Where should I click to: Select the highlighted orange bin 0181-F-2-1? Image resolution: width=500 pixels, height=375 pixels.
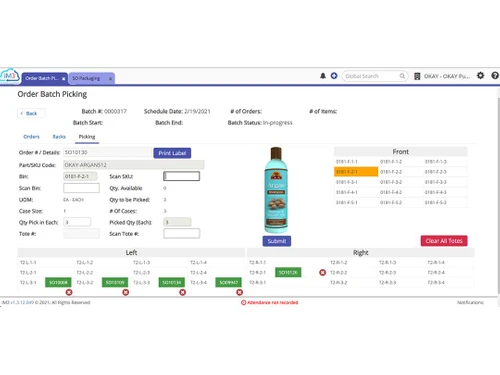tap(356, 172)
